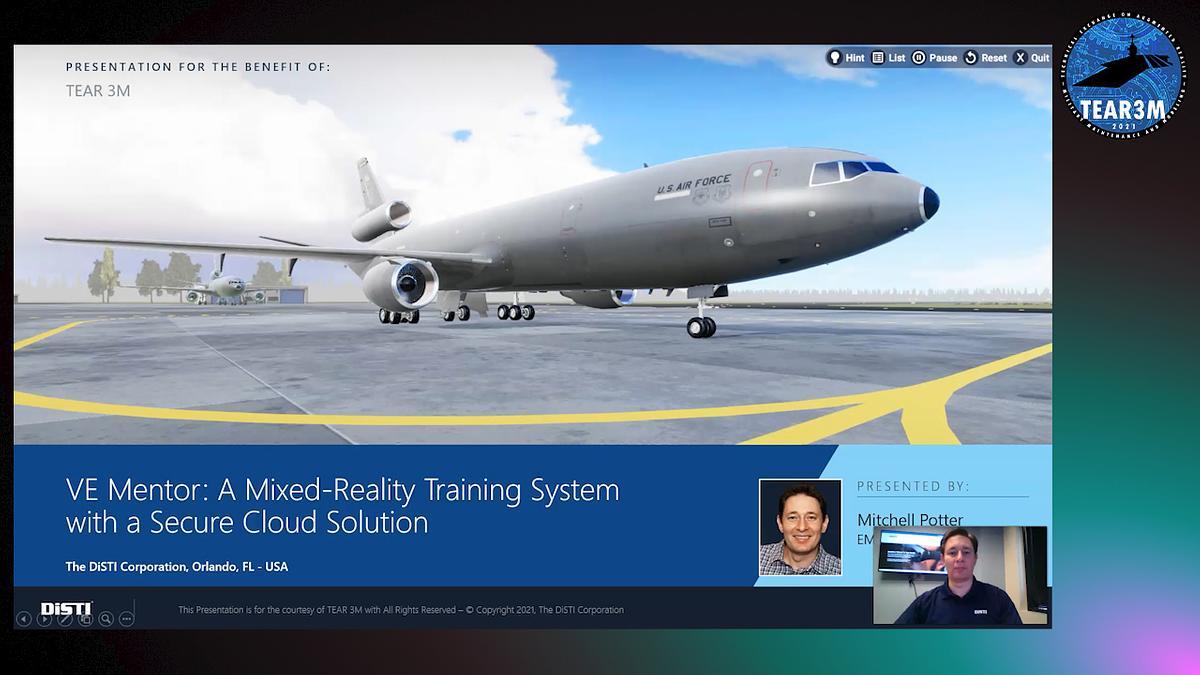Click the DiSTI logo in footer
1200x675 pixels.
66,609
